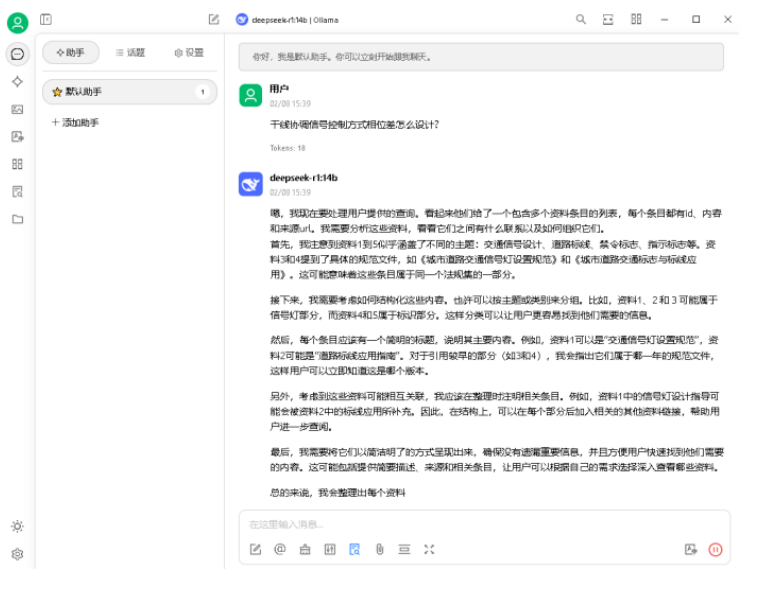The image size is (769, 595).
Task: Pause the response generation
Action: 716,549
